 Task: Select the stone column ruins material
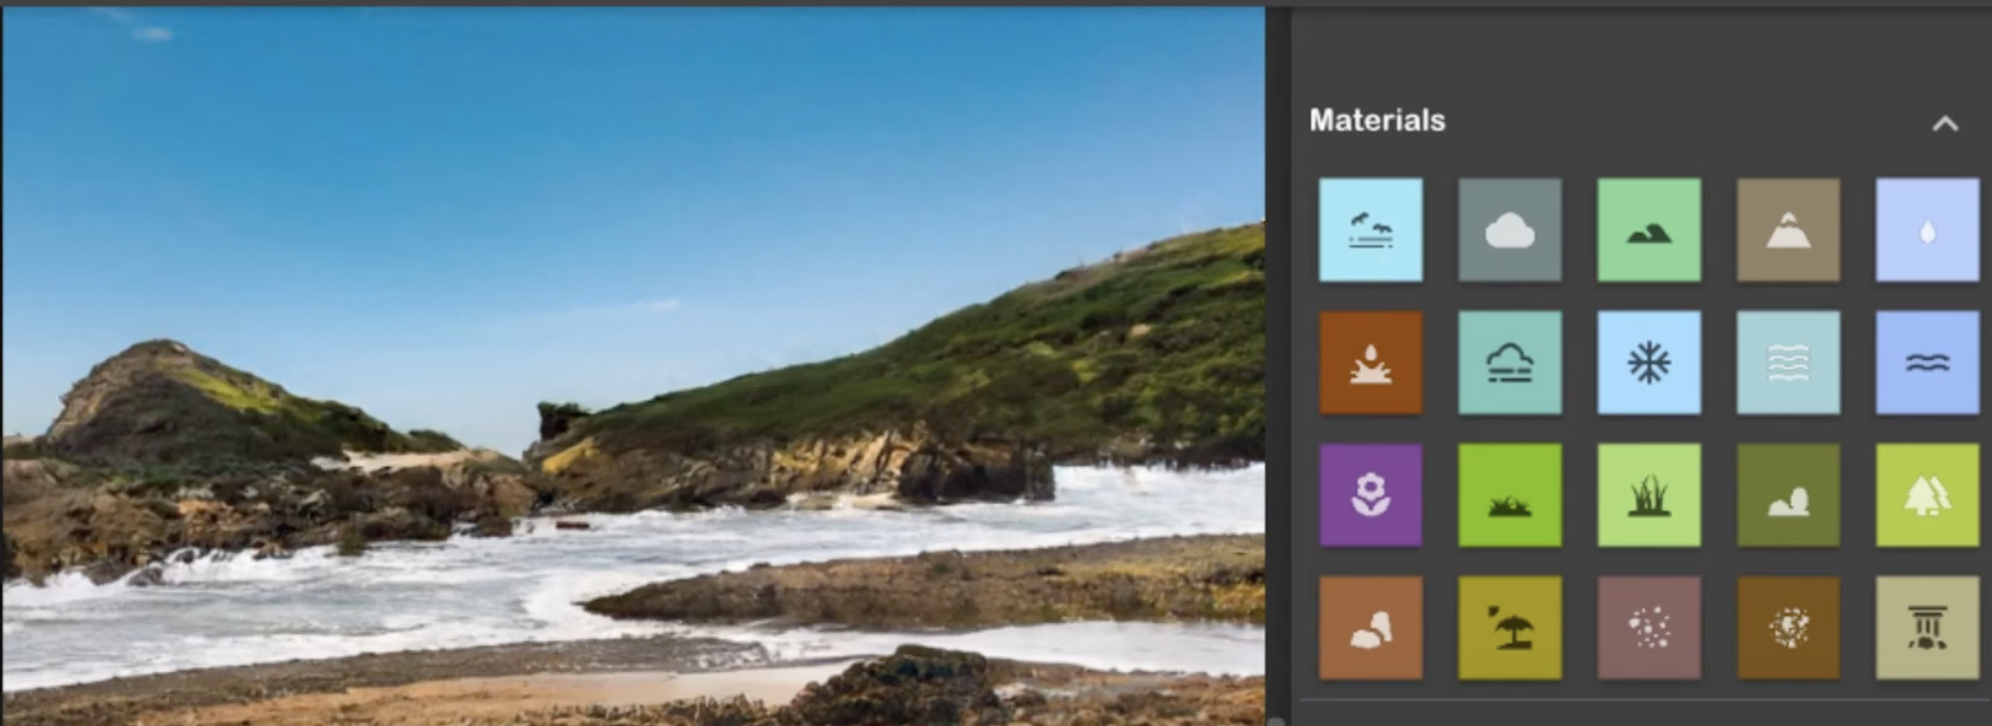click(1927, 628)
